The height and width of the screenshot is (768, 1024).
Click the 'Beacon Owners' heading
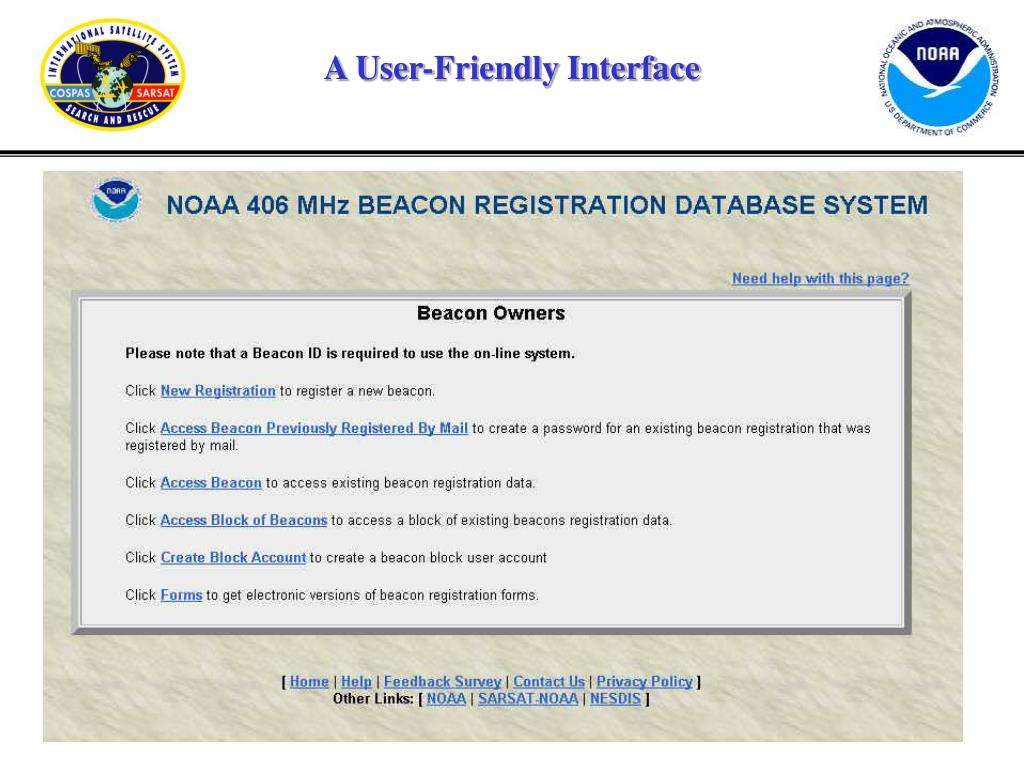click(491, 313)
